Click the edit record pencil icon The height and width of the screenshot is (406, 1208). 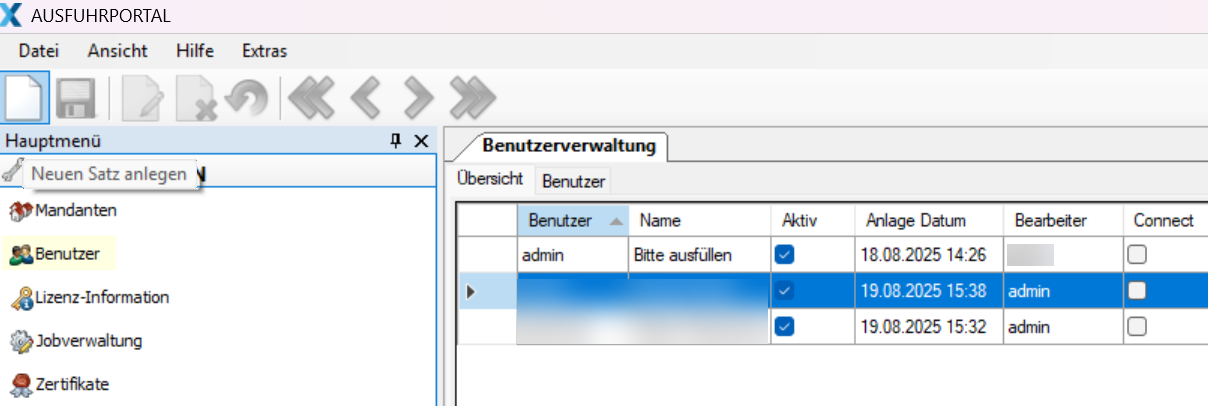pos(142,98)
